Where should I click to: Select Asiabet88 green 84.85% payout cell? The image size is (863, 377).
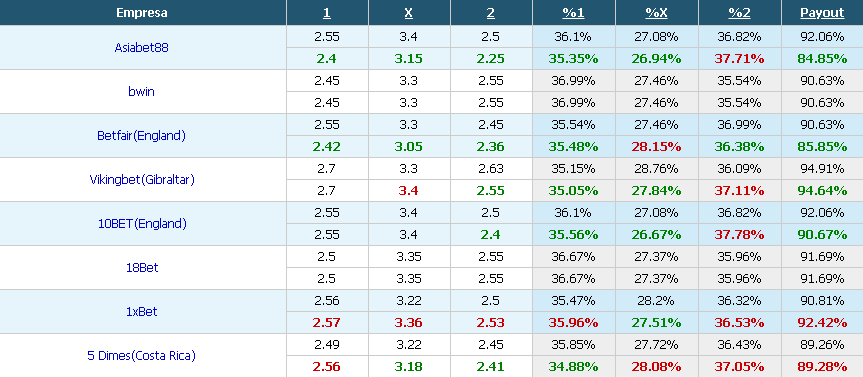822,58
